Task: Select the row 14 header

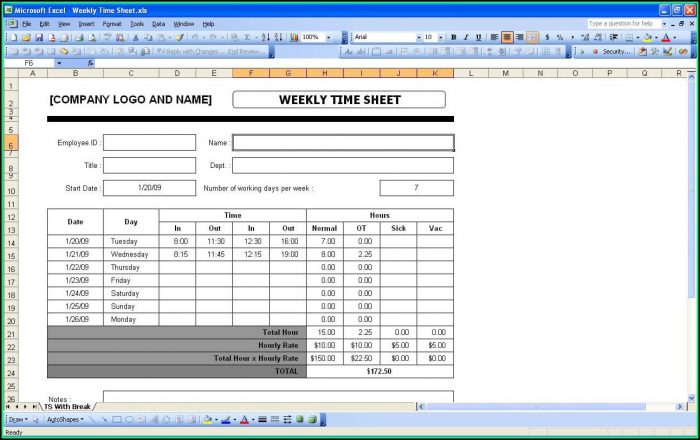Action: click(x=11, y=243)
